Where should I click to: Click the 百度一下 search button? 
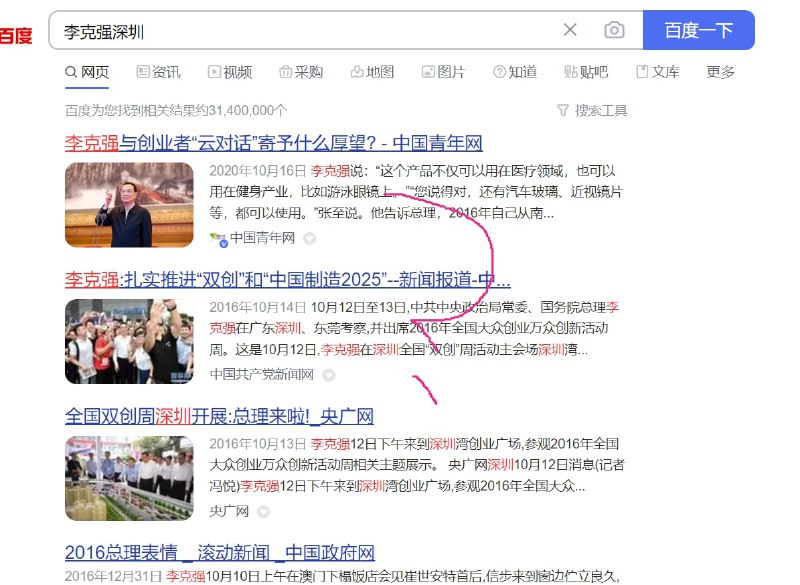click(698, 30)
